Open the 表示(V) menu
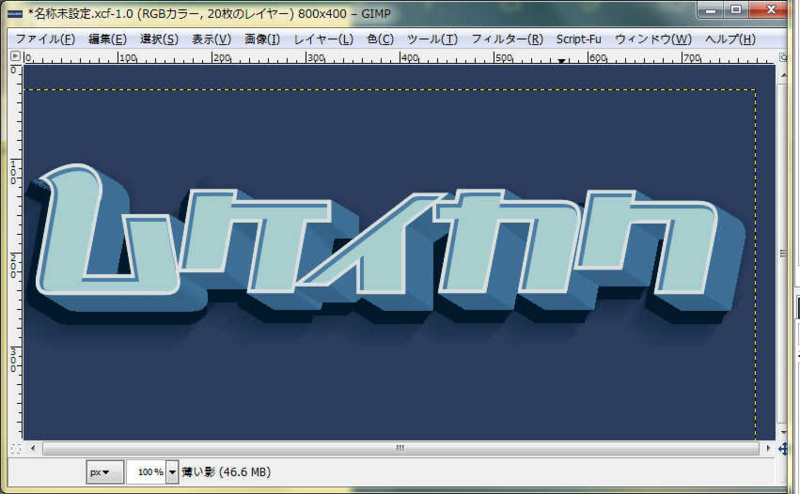 coord(211,39)
